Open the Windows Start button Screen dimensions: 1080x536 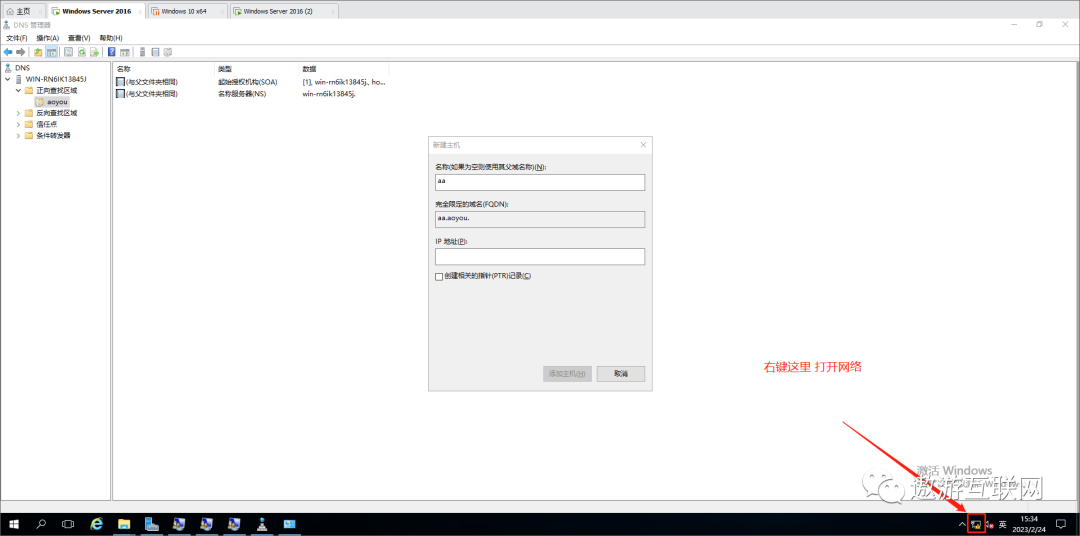click(14, 524)
